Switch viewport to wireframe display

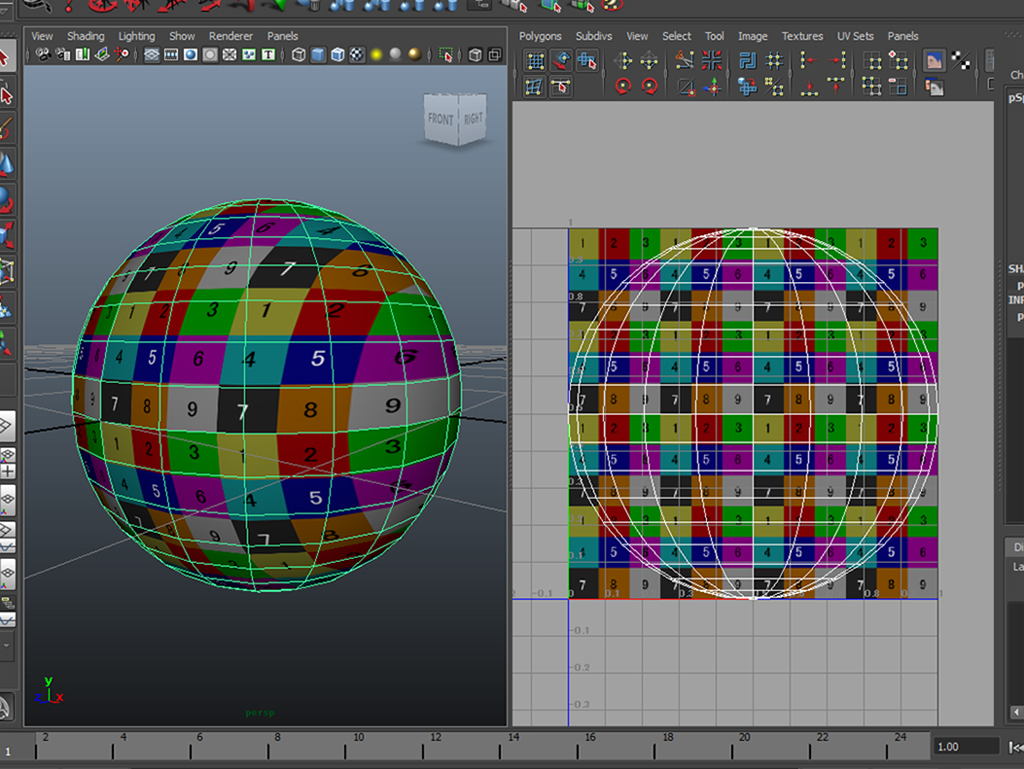[x=298, y=55]
